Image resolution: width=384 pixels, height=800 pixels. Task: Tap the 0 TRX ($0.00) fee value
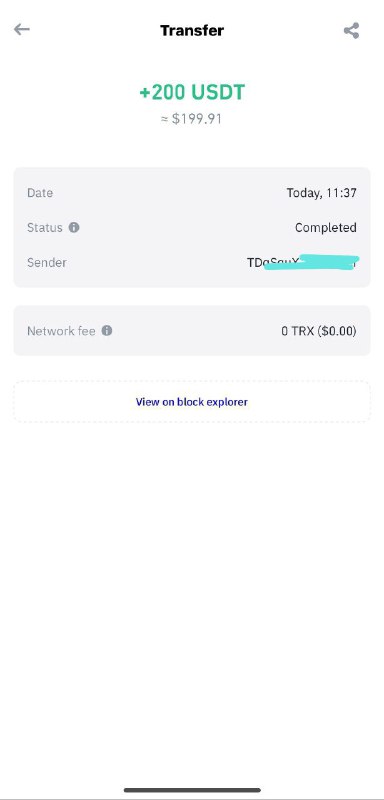[319, 331]
